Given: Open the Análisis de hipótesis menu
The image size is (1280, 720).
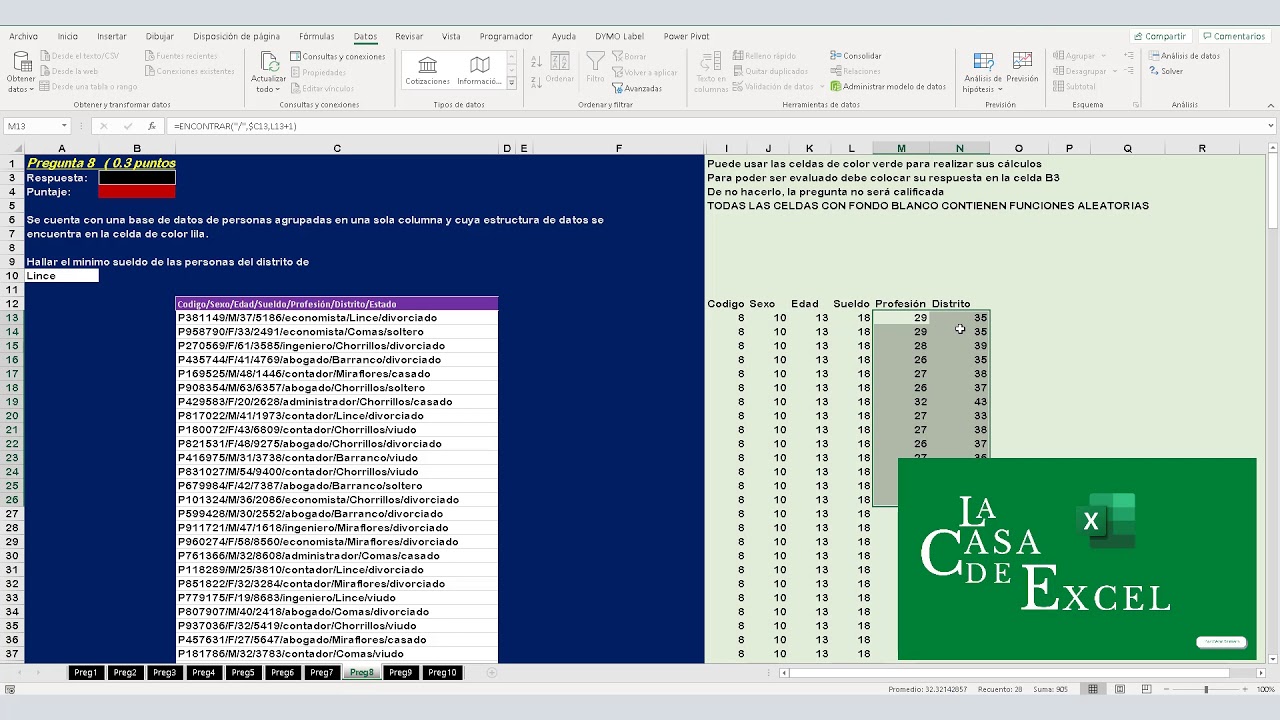Looking at the screenshot, I should [983, 72].
